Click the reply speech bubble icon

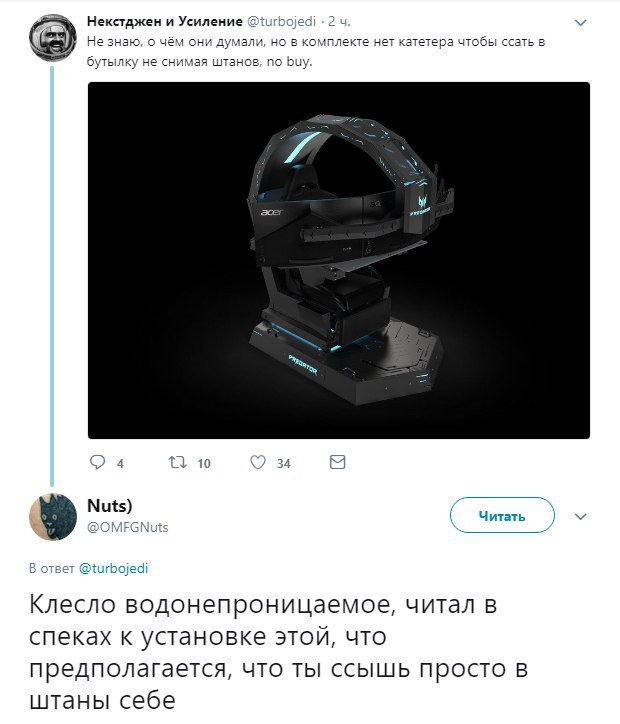tap(97, 462)
